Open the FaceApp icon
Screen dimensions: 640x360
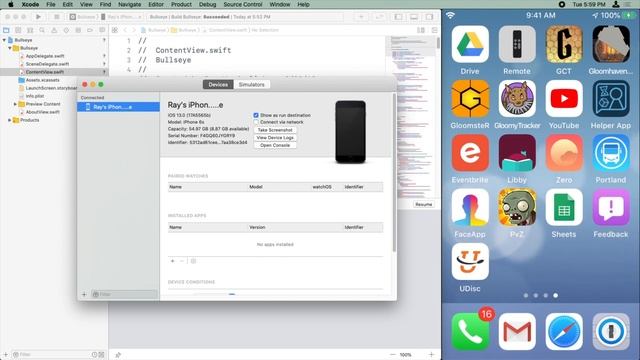tap(470, 207)
